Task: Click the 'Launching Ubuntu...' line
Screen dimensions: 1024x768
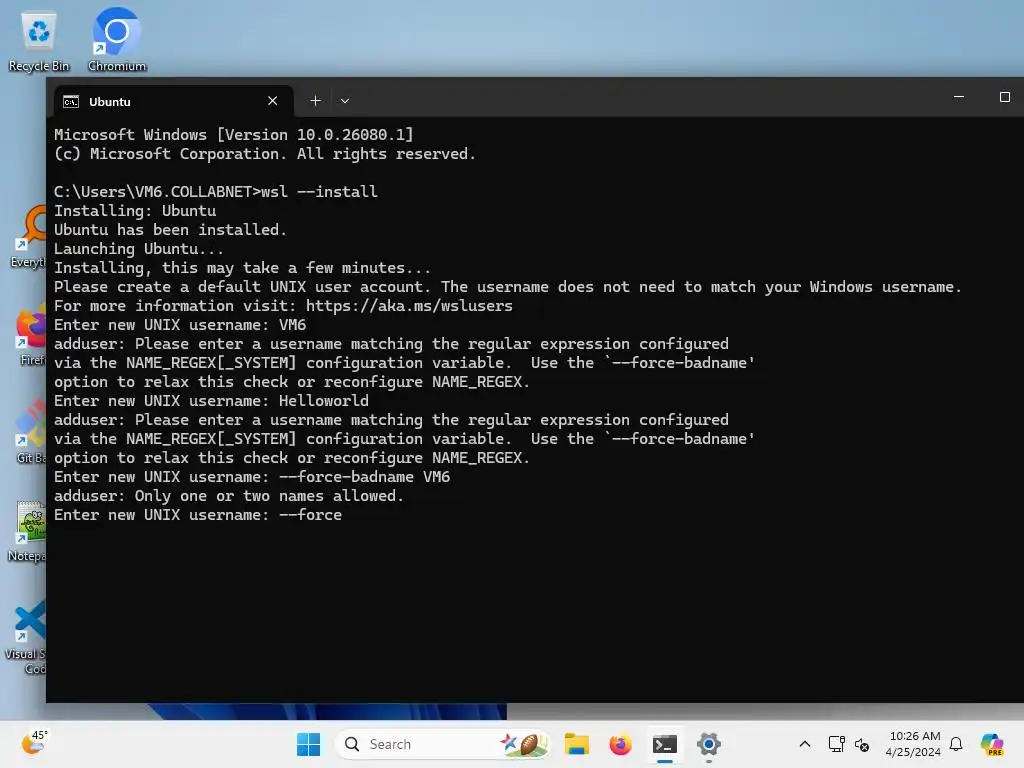Action: pyautogui.click(x=138, y=249)
